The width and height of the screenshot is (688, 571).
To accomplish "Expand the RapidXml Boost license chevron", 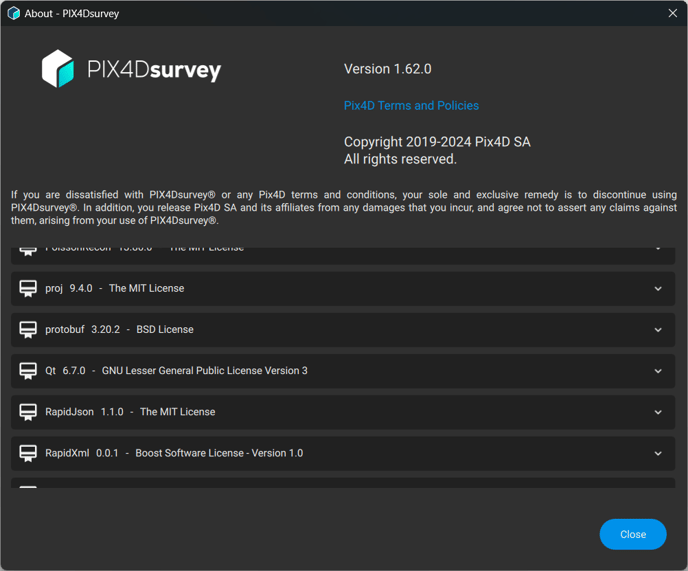I will pyautogui.click(x=658, y=454).
